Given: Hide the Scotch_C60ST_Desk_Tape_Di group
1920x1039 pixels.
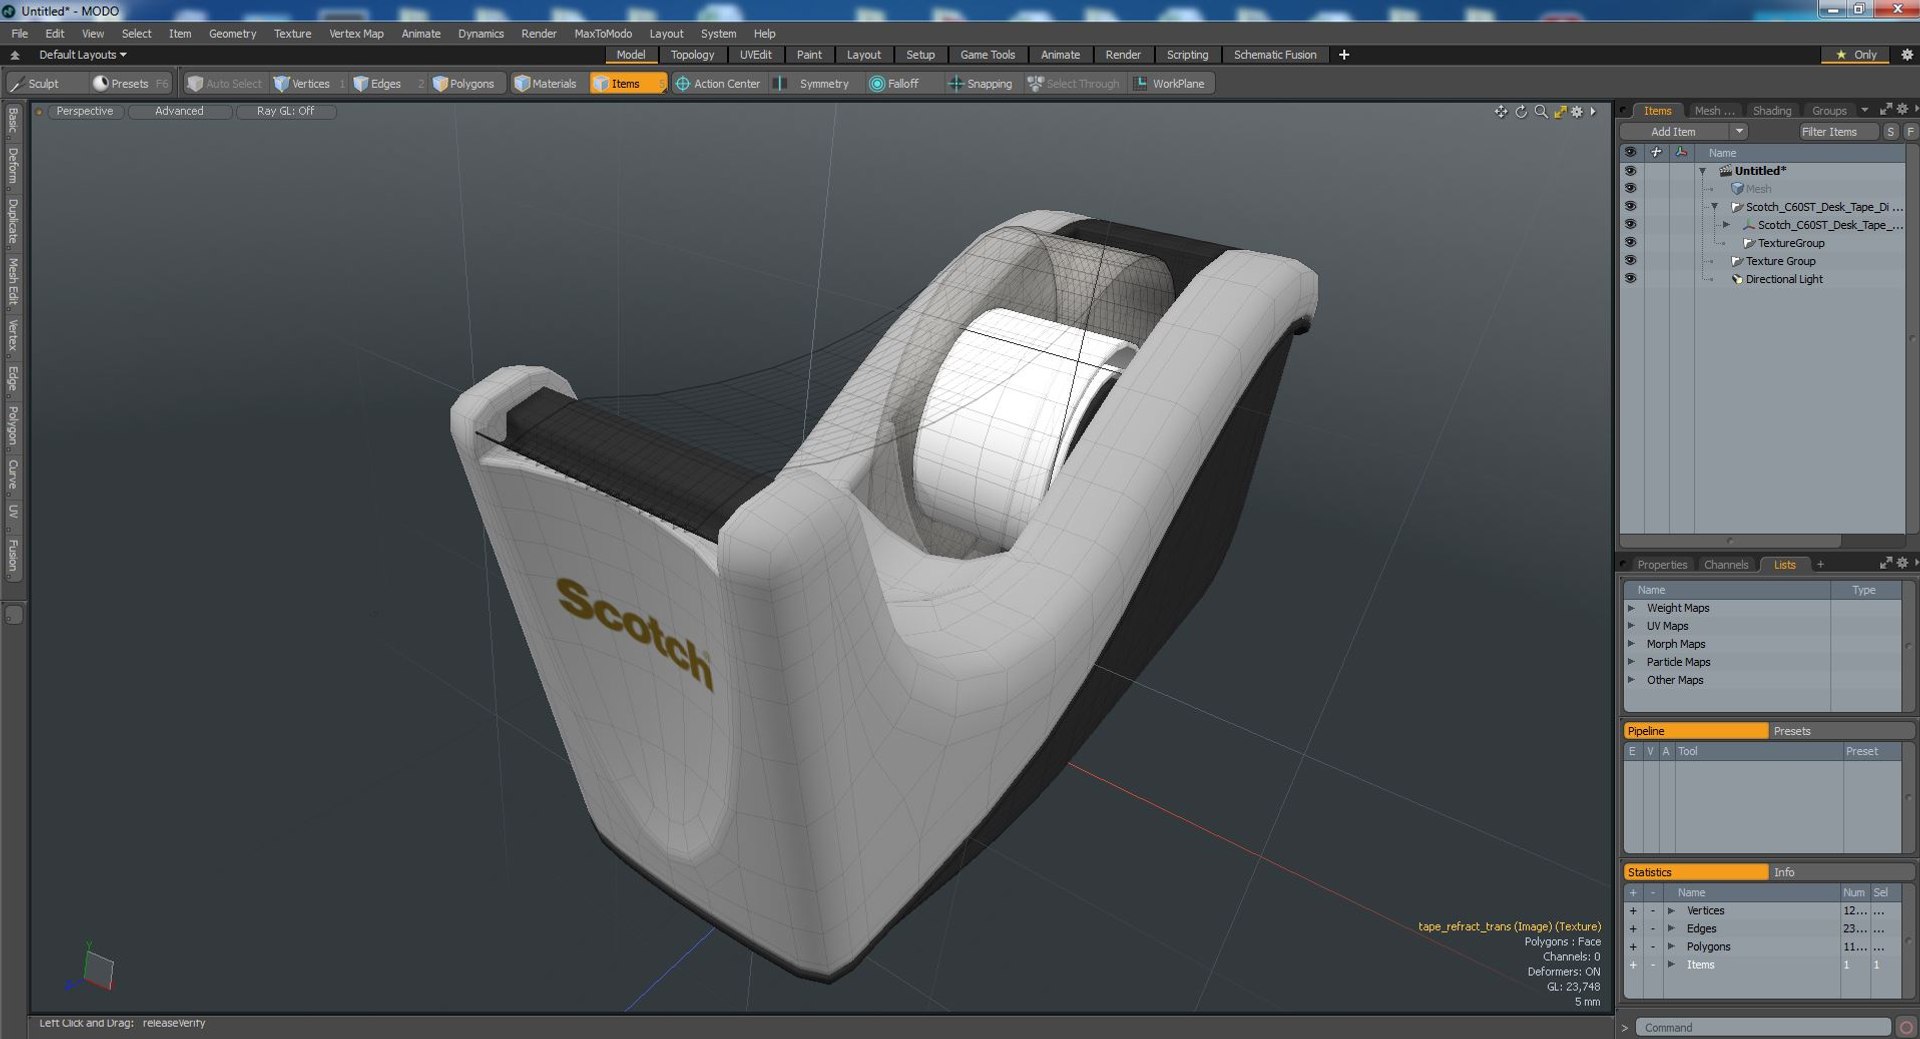Looking at the screenshot, I should (x=1631, y=206).
